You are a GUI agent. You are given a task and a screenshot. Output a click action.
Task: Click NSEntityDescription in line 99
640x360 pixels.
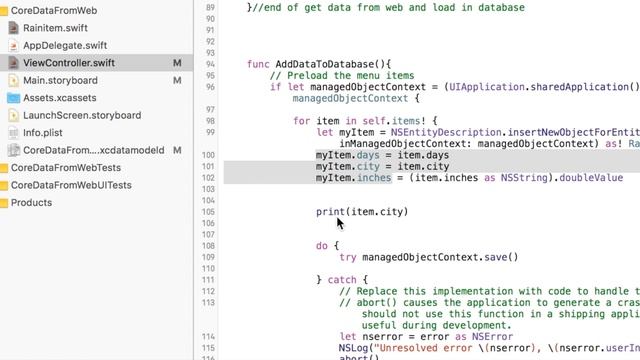click(446, 132)
